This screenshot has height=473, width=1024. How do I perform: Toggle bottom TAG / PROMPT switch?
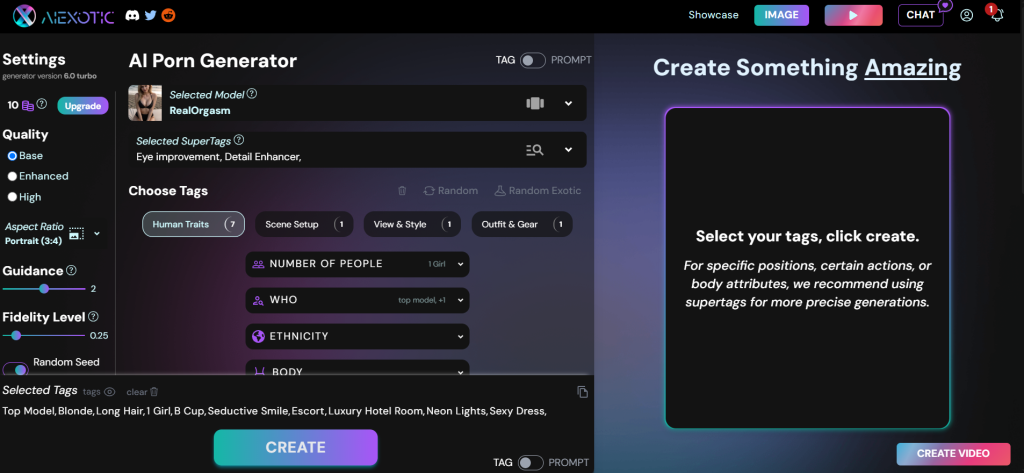[530, 463]
